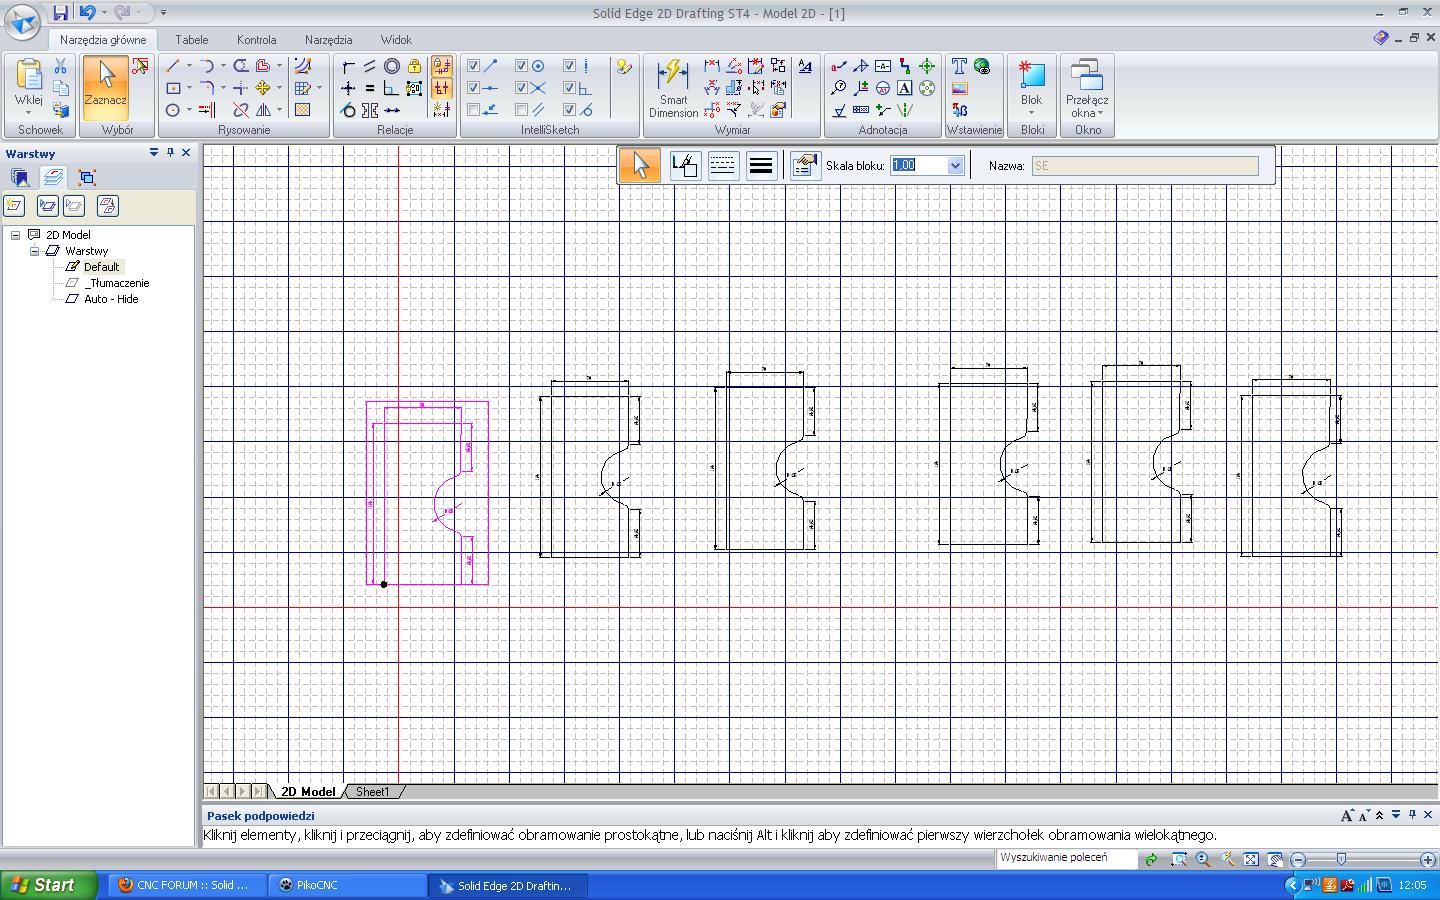
Task: Click the Insert Image icon in Wstawienie
Action: 959,88
